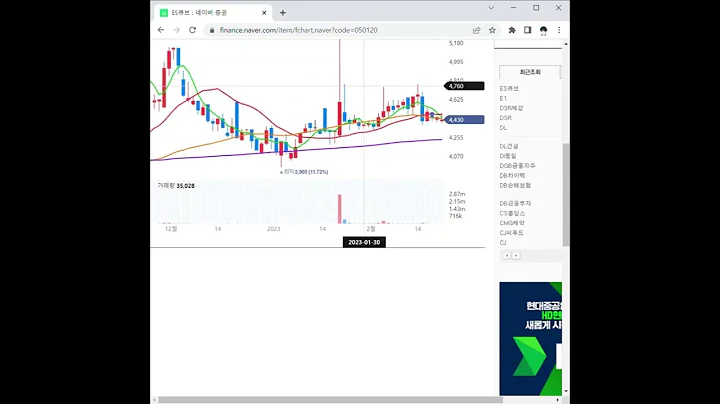720x404 pixels.
Task: Open the tab search chevron
Action: (491, 8)
